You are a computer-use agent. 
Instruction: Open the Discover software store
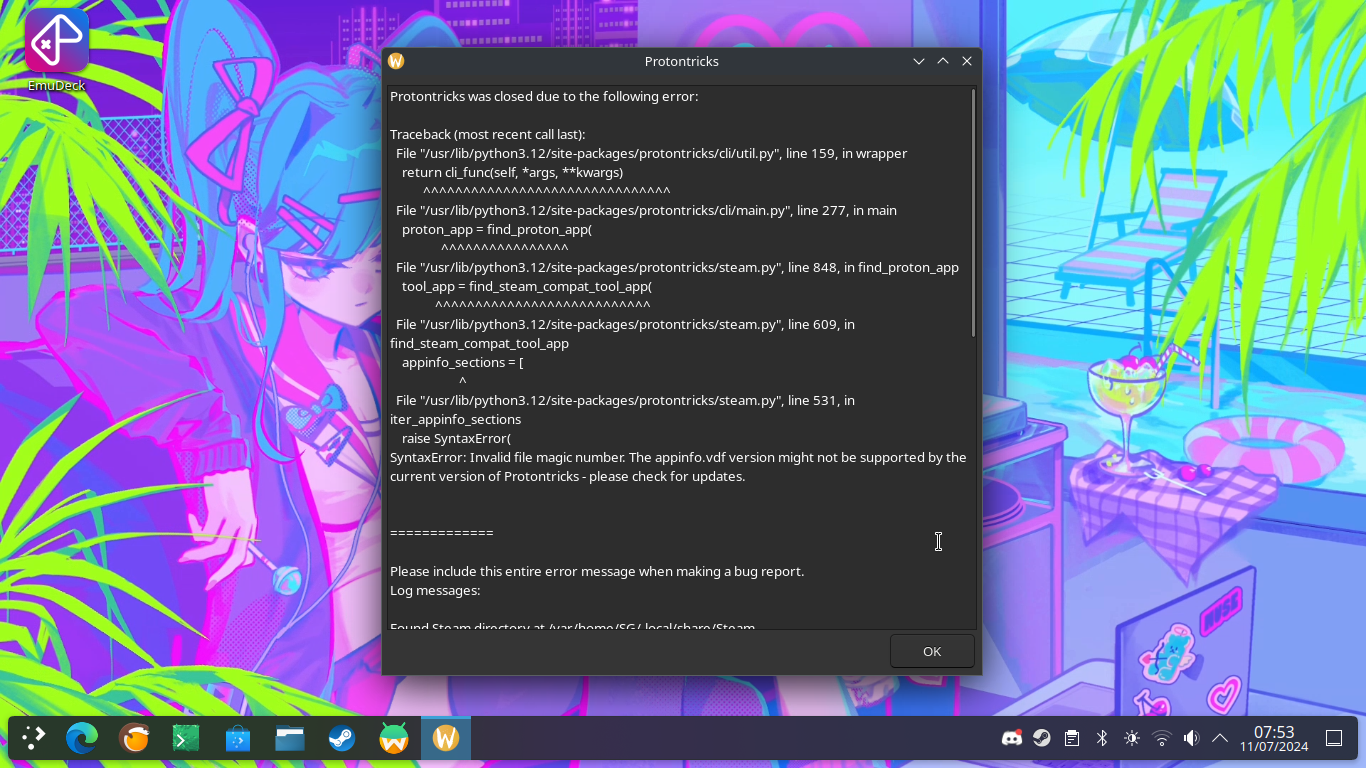[x=238, y=739]
